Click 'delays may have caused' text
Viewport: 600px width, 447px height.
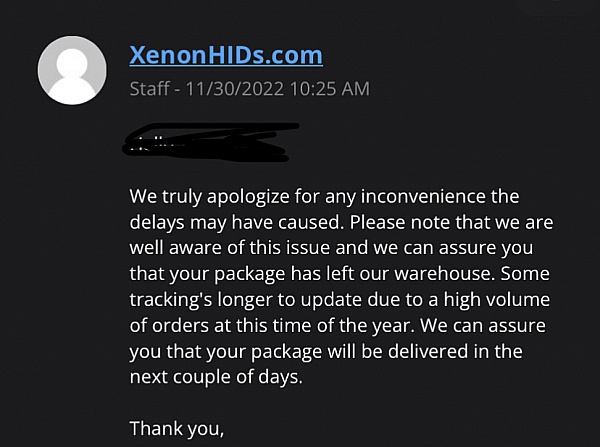(235, 223)
